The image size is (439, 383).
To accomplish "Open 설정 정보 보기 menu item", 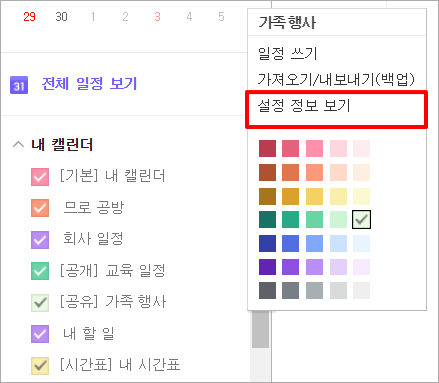I will point(304,106).
